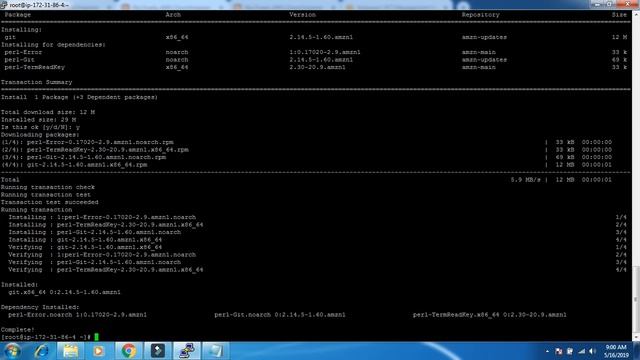The height and width of the screenshot is (360, 640).
Task: Click 'Installed size: 29 M' line
Action: click(x=38, y=120)
